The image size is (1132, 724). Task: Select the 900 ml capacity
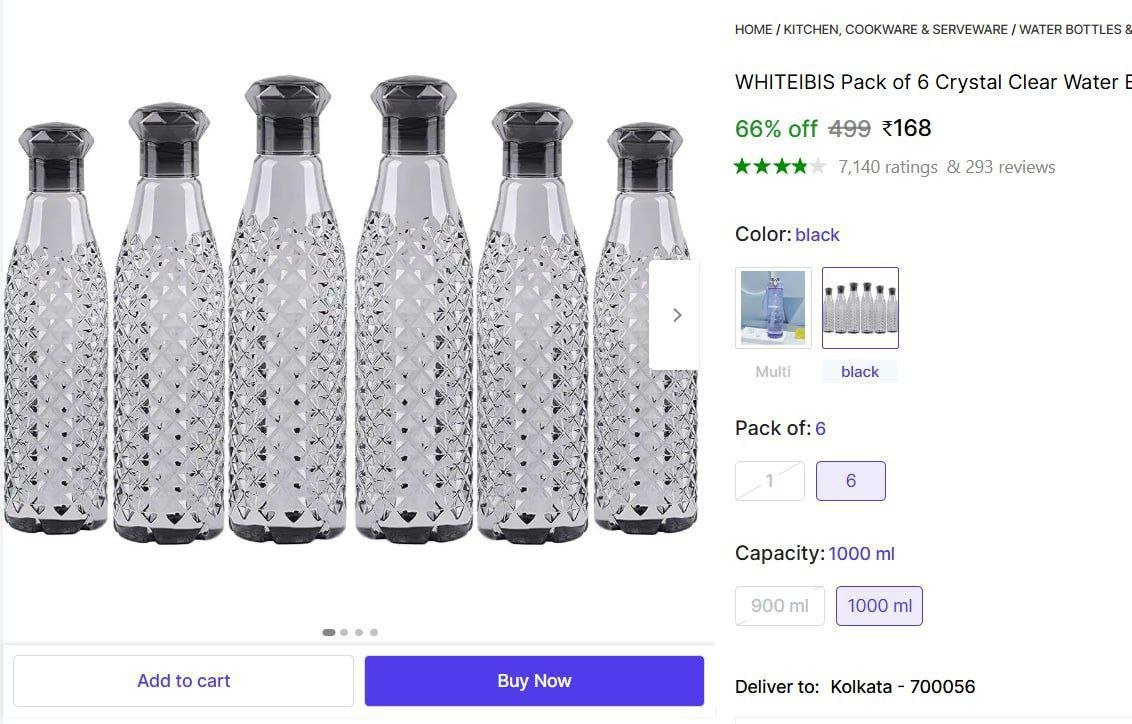[779, 605]
